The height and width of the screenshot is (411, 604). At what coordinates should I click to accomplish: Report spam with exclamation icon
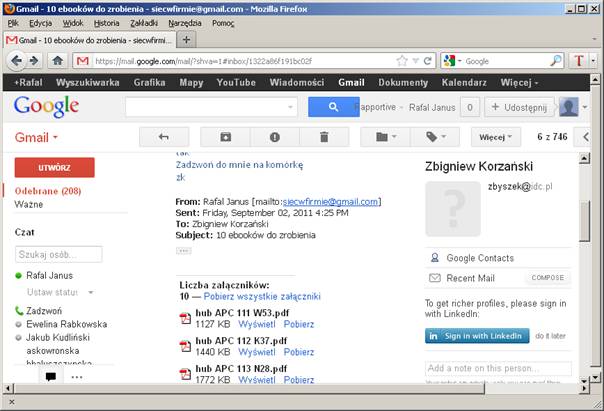(x=275, y=137)
